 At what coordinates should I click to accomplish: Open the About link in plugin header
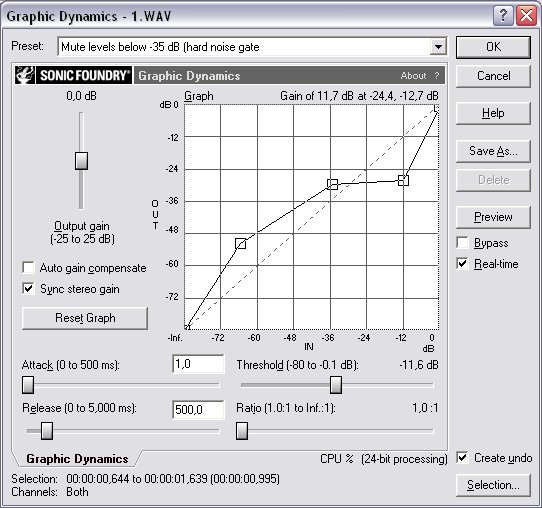coord(413,75)
